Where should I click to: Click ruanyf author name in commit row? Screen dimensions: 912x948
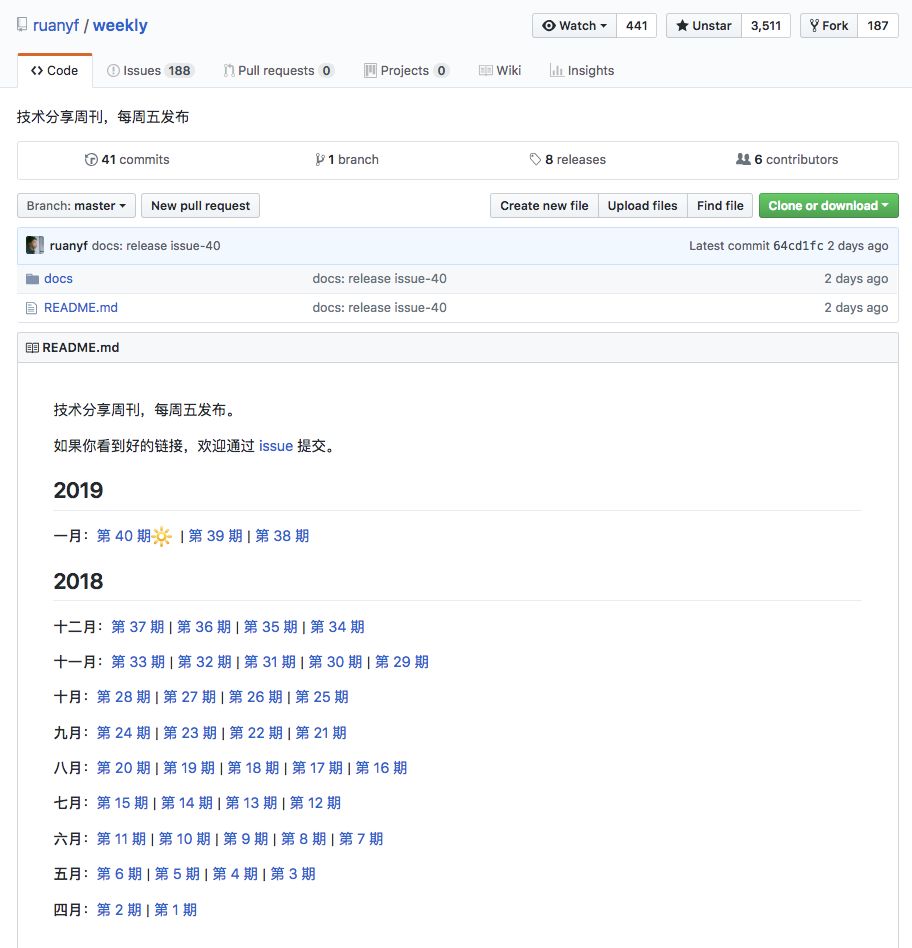click(68, 245)
